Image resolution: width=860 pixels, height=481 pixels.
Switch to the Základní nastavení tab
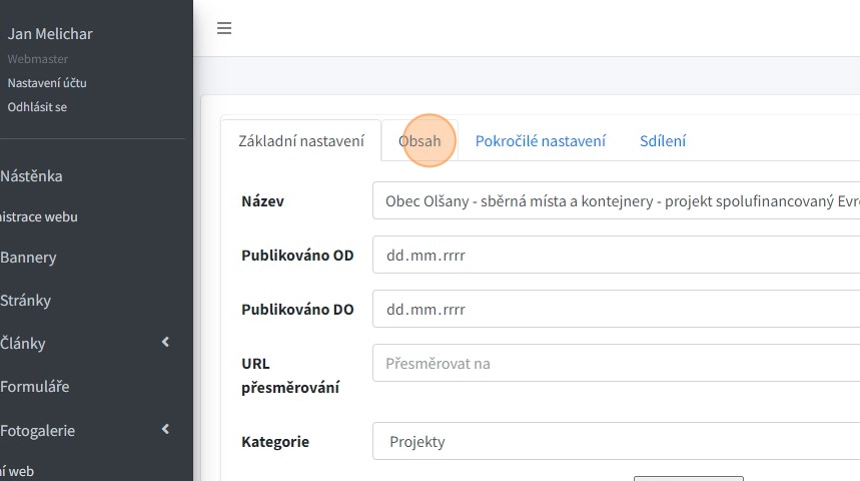(x=301, y=141)
